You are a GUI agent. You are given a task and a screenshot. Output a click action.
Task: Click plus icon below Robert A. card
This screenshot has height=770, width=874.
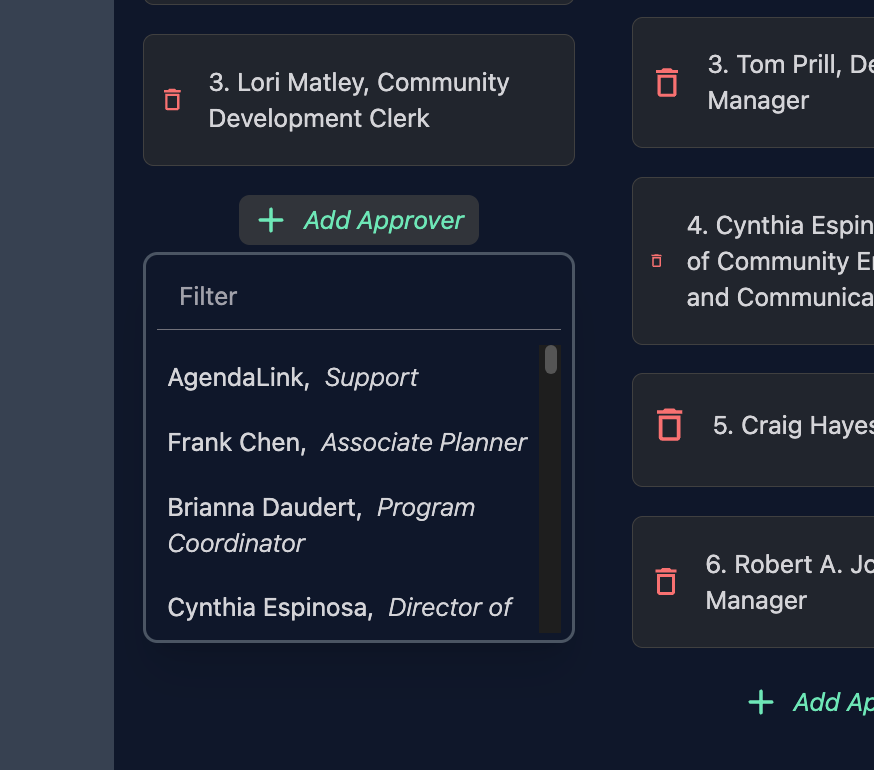(761, 702)
